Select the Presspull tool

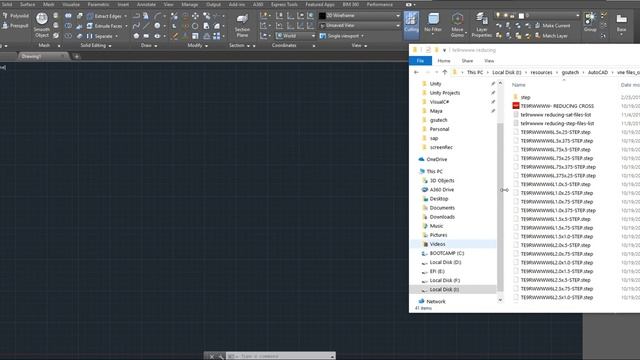tap(16, 26)
